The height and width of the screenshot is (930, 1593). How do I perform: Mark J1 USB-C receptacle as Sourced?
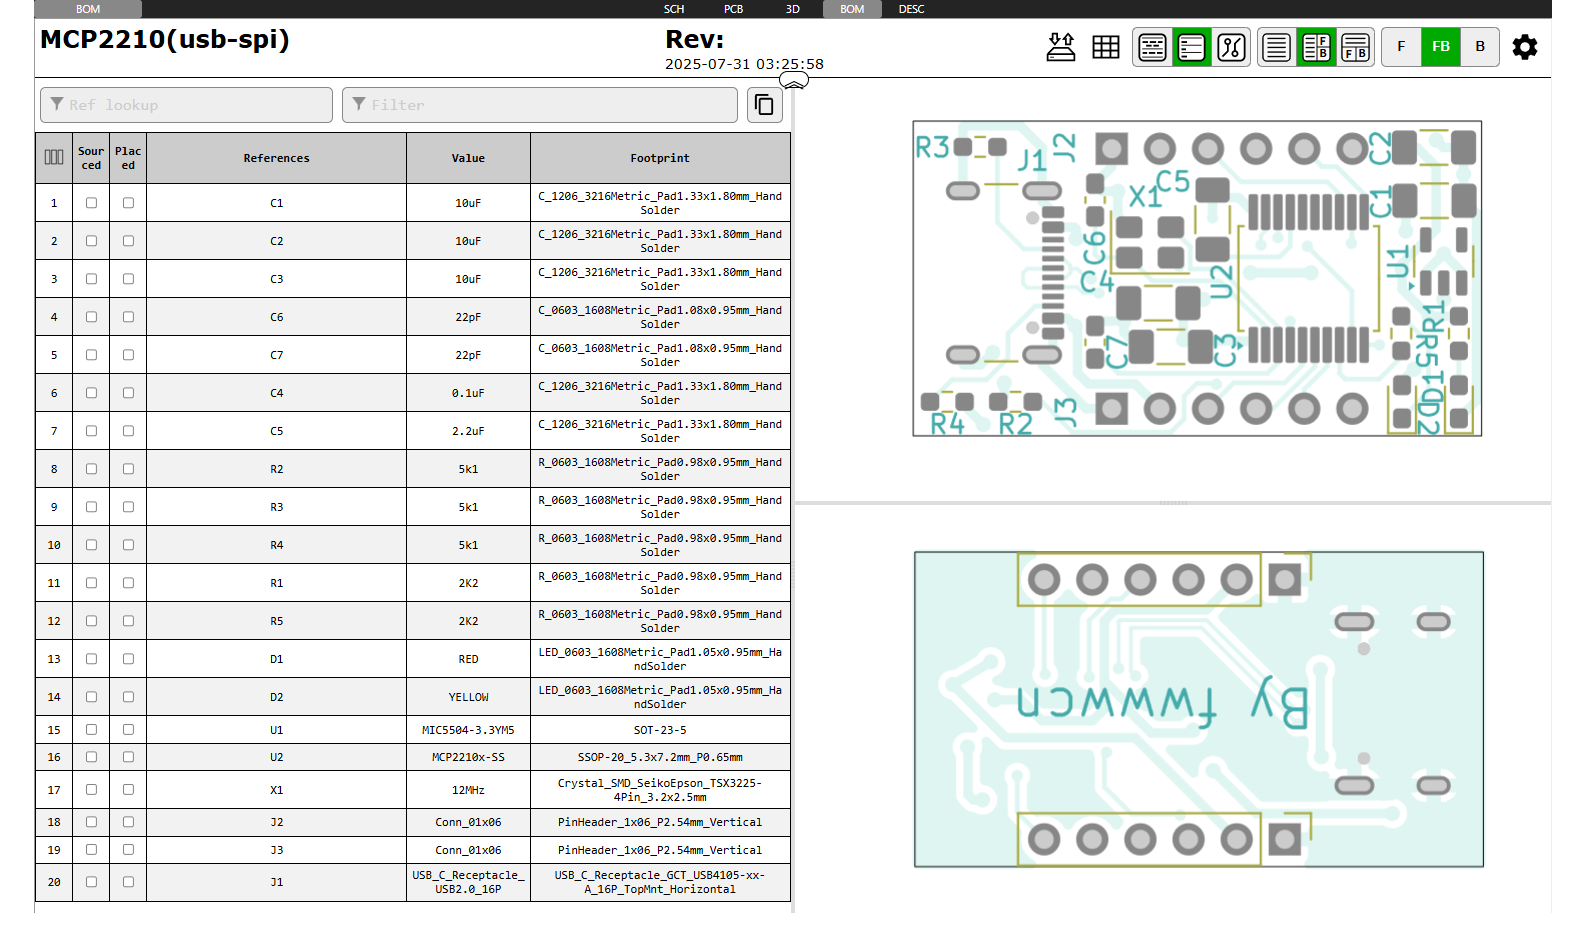pos(91,882)
